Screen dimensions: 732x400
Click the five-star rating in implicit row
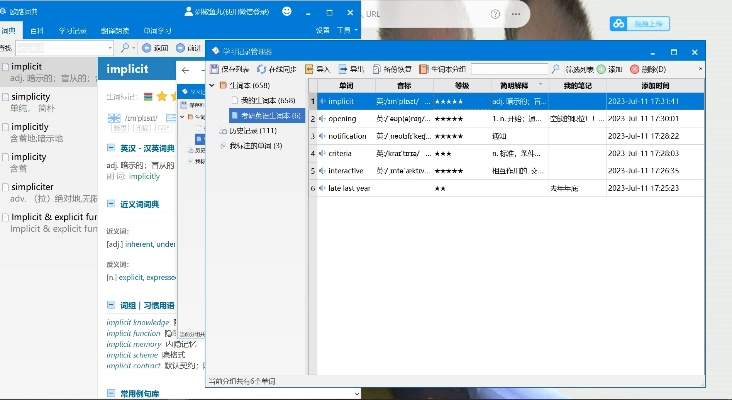coord(449,102)
